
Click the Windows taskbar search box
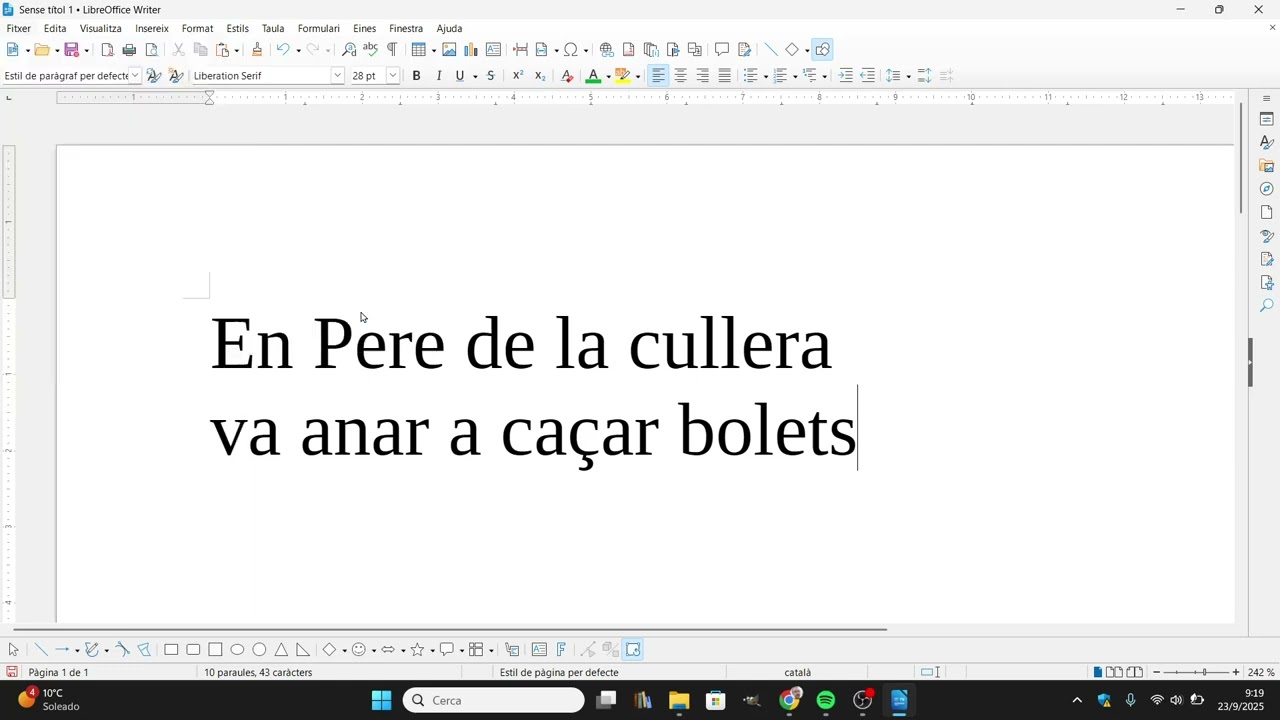[x=494, y=701]
